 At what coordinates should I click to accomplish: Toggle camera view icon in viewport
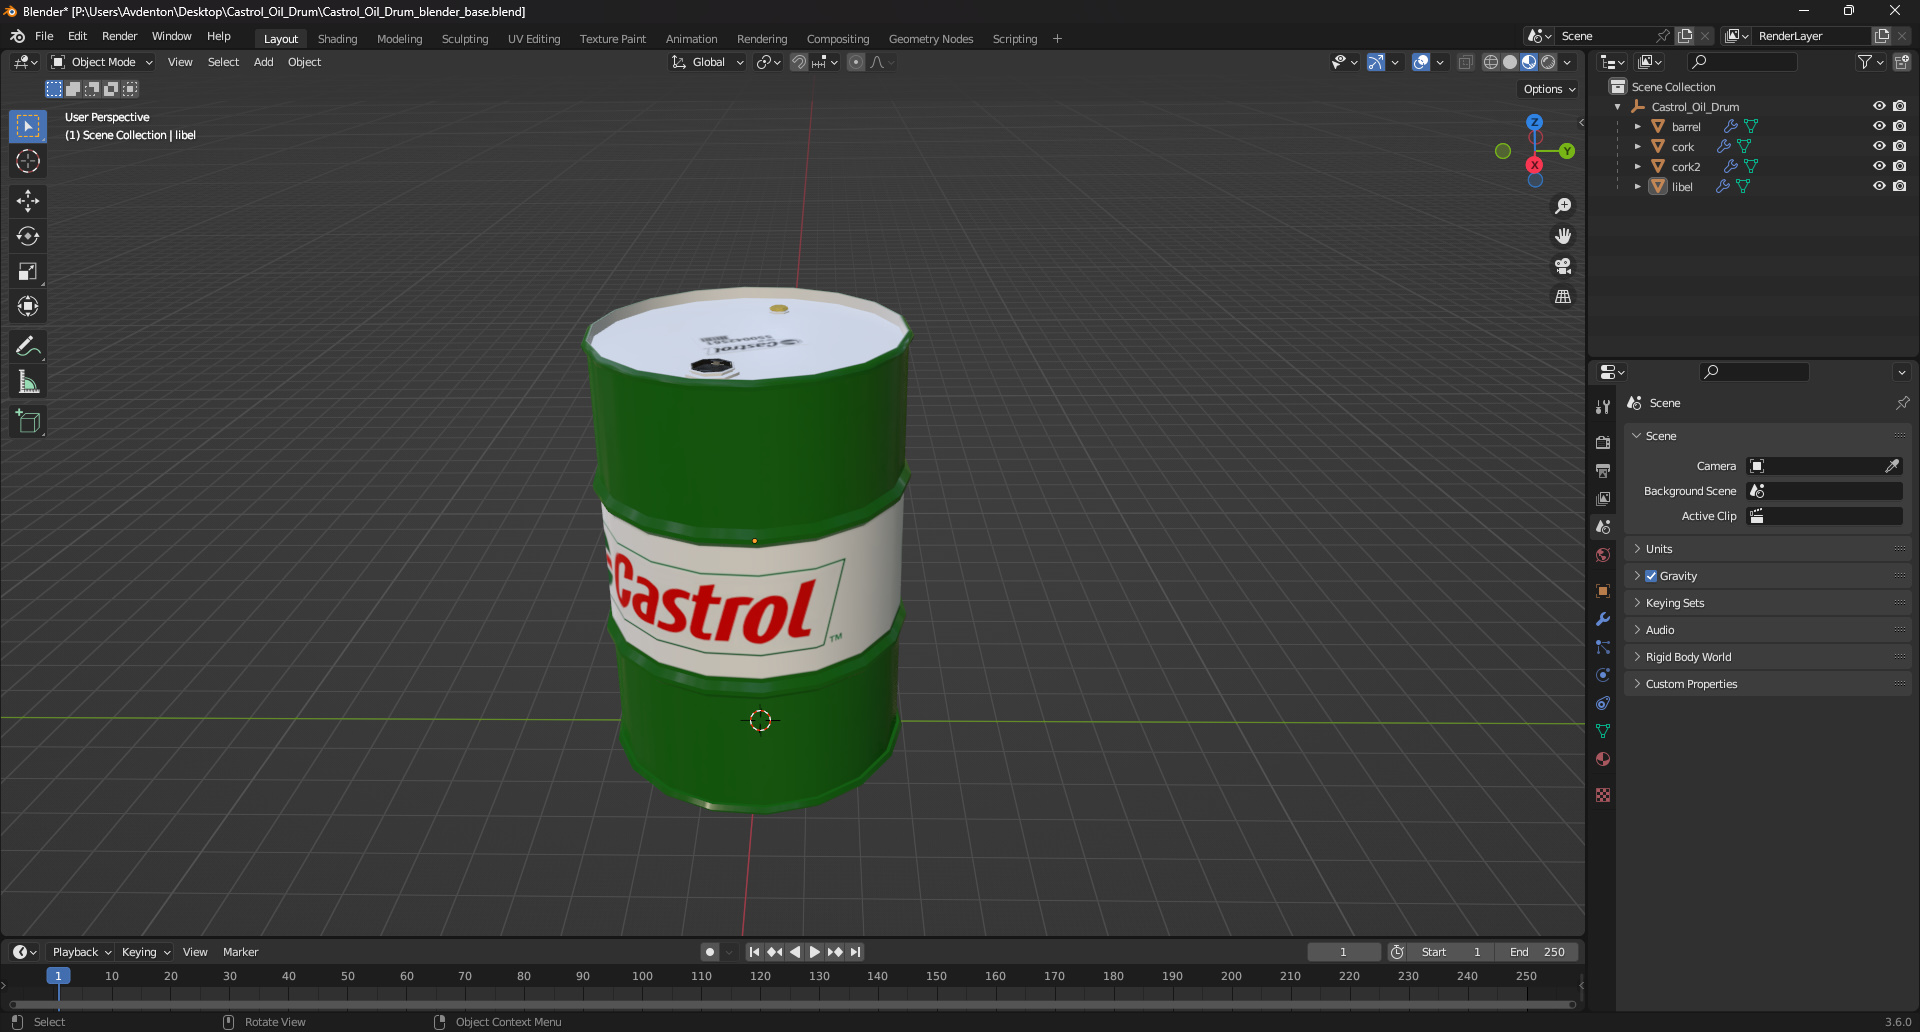(x=1563, y=266)
